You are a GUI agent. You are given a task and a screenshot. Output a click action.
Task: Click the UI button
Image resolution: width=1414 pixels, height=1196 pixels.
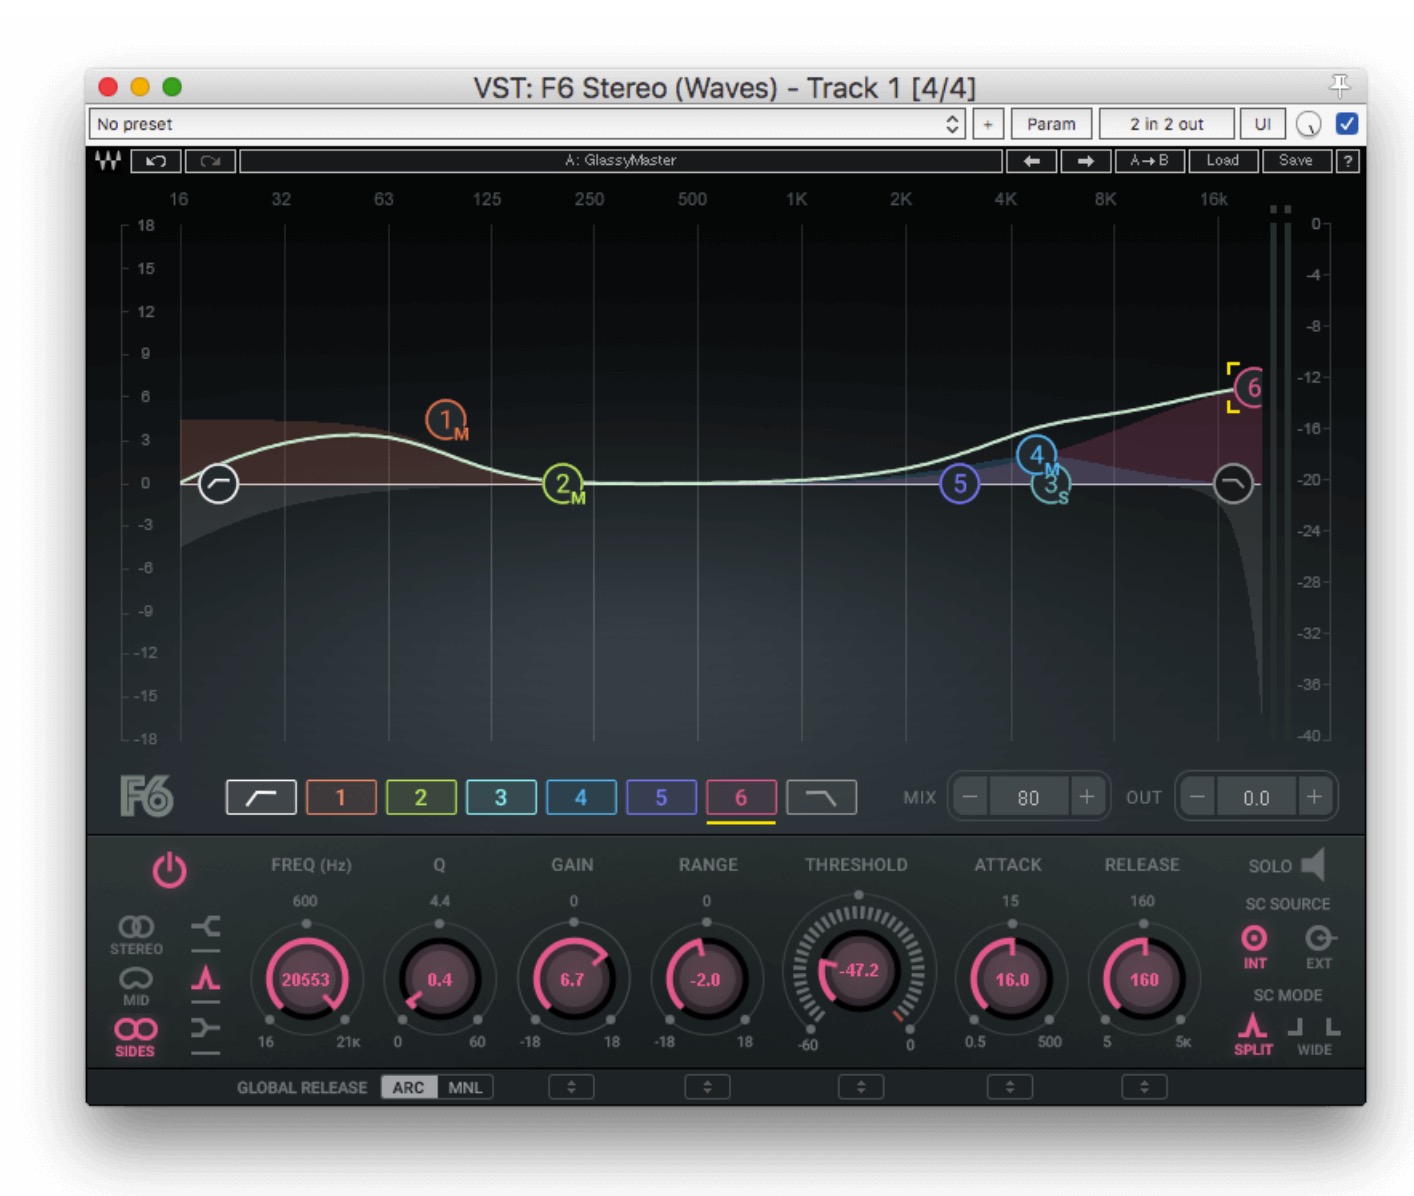pyautogui.click(x=1263, y=124)
